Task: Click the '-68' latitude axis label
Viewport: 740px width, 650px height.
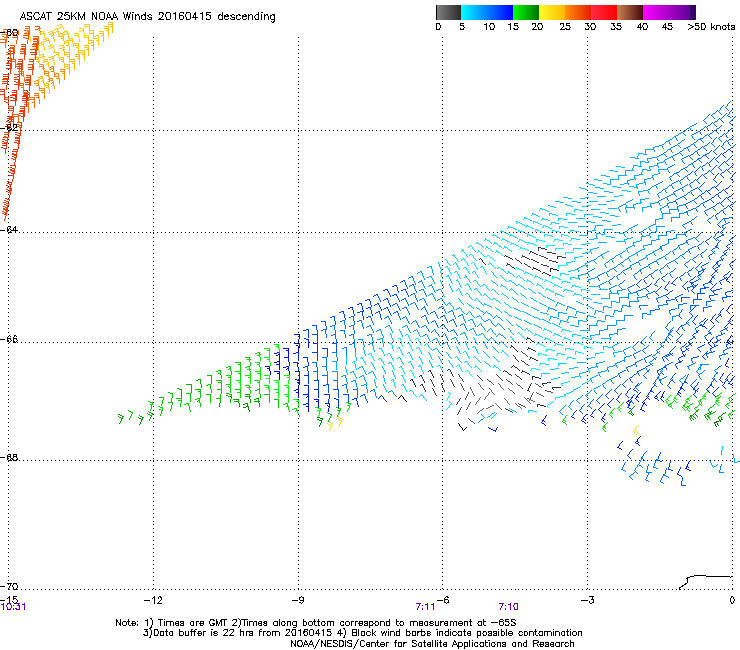Action: (x=10, y=457)
